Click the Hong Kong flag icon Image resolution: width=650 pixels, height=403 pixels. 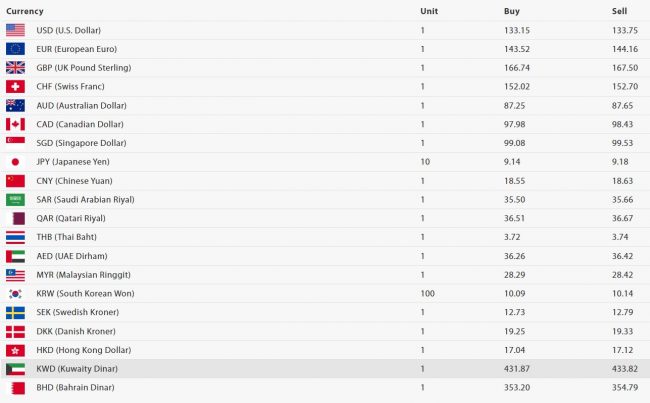pos(15,350)
